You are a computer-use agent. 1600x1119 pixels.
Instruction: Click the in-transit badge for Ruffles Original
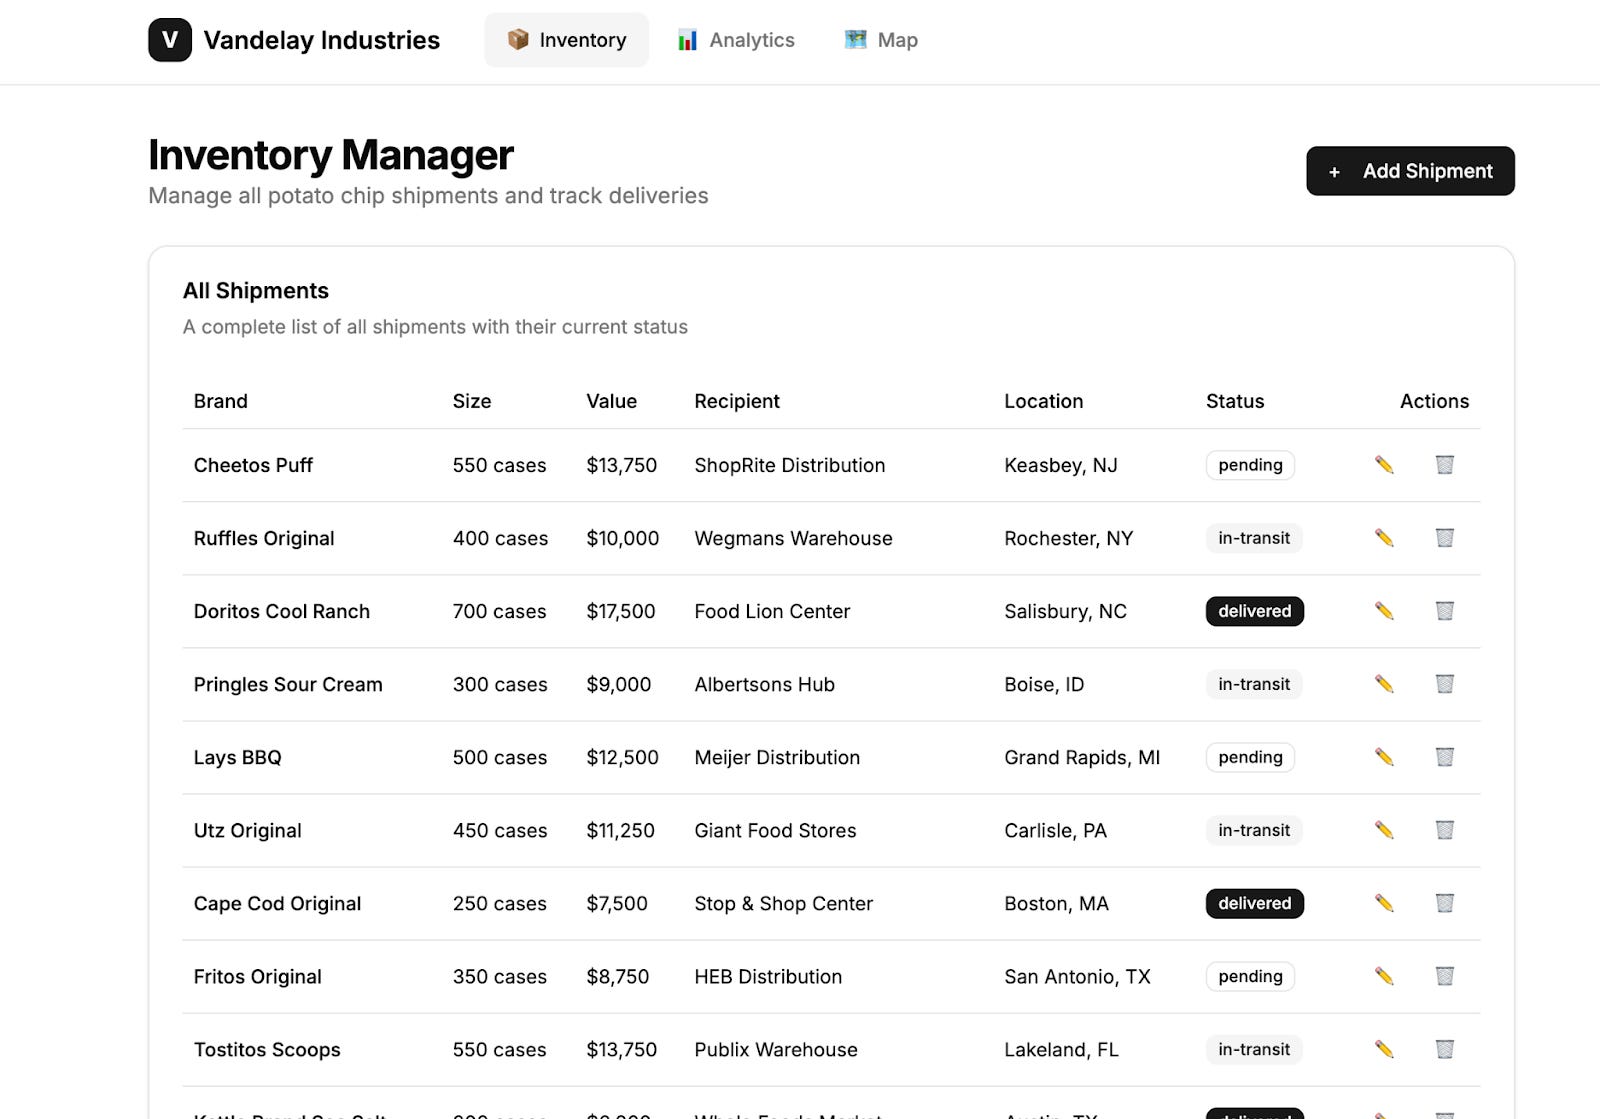(1254, 538)
